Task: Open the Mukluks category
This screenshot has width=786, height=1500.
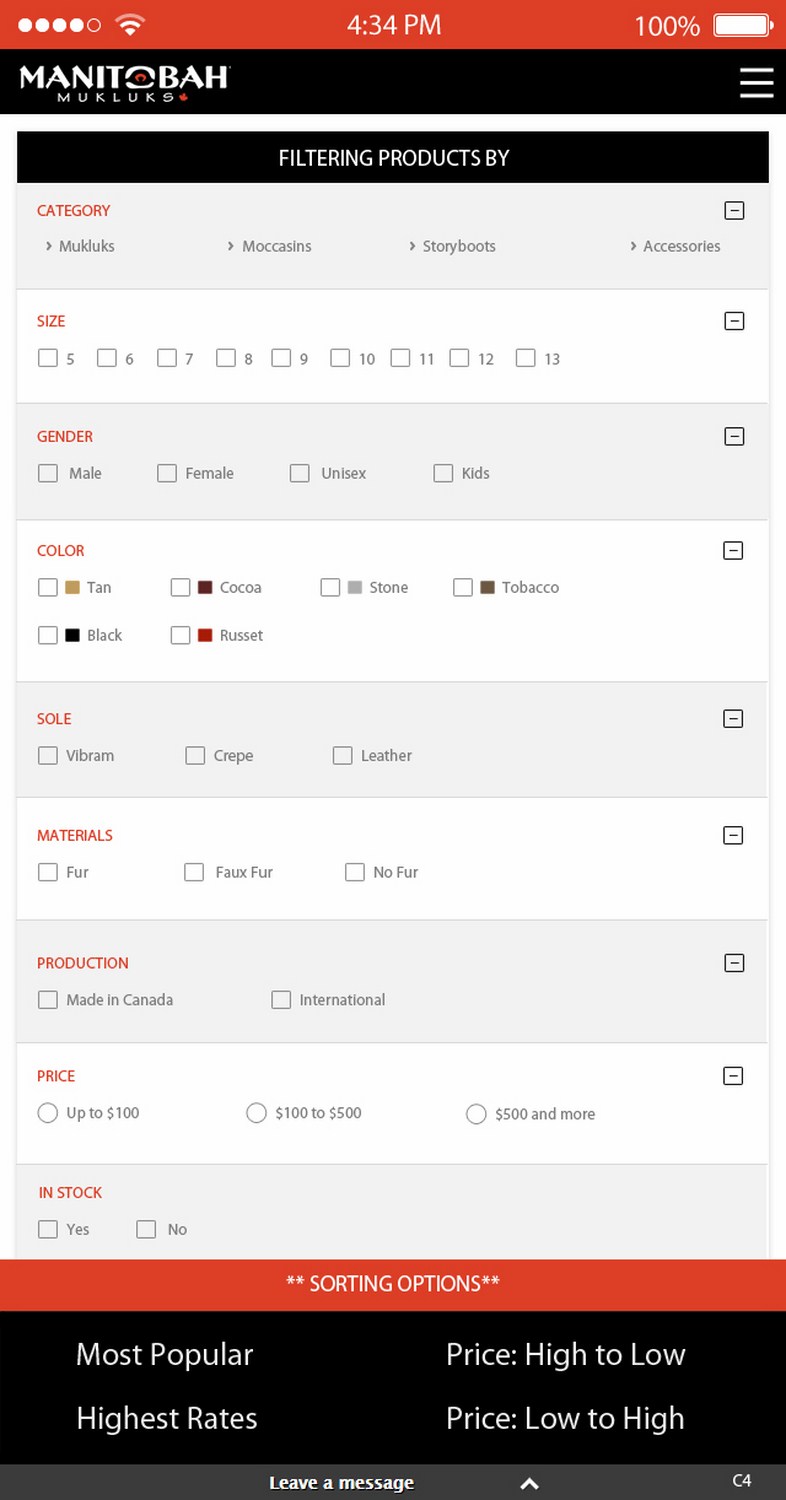Action: coord(86,246)
